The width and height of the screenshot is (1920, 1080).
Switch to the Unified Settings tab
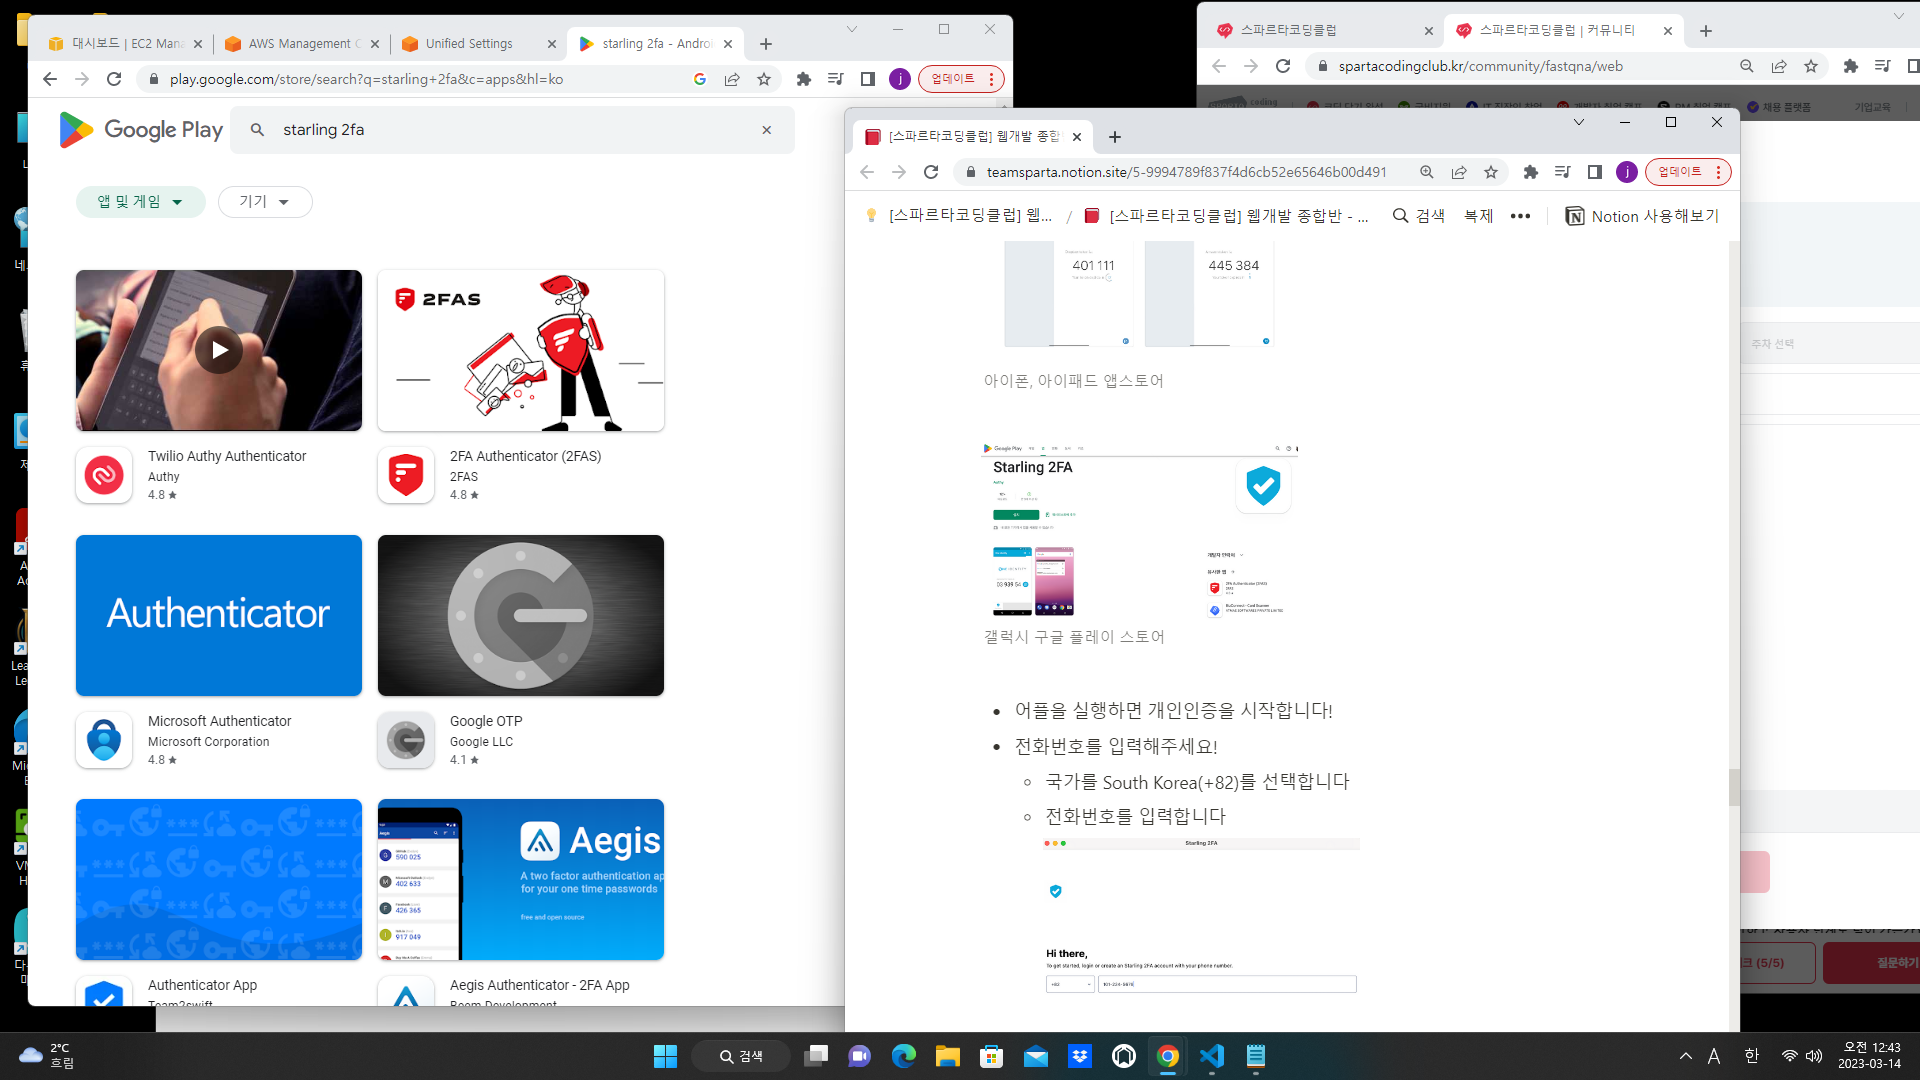click(478, 44)
